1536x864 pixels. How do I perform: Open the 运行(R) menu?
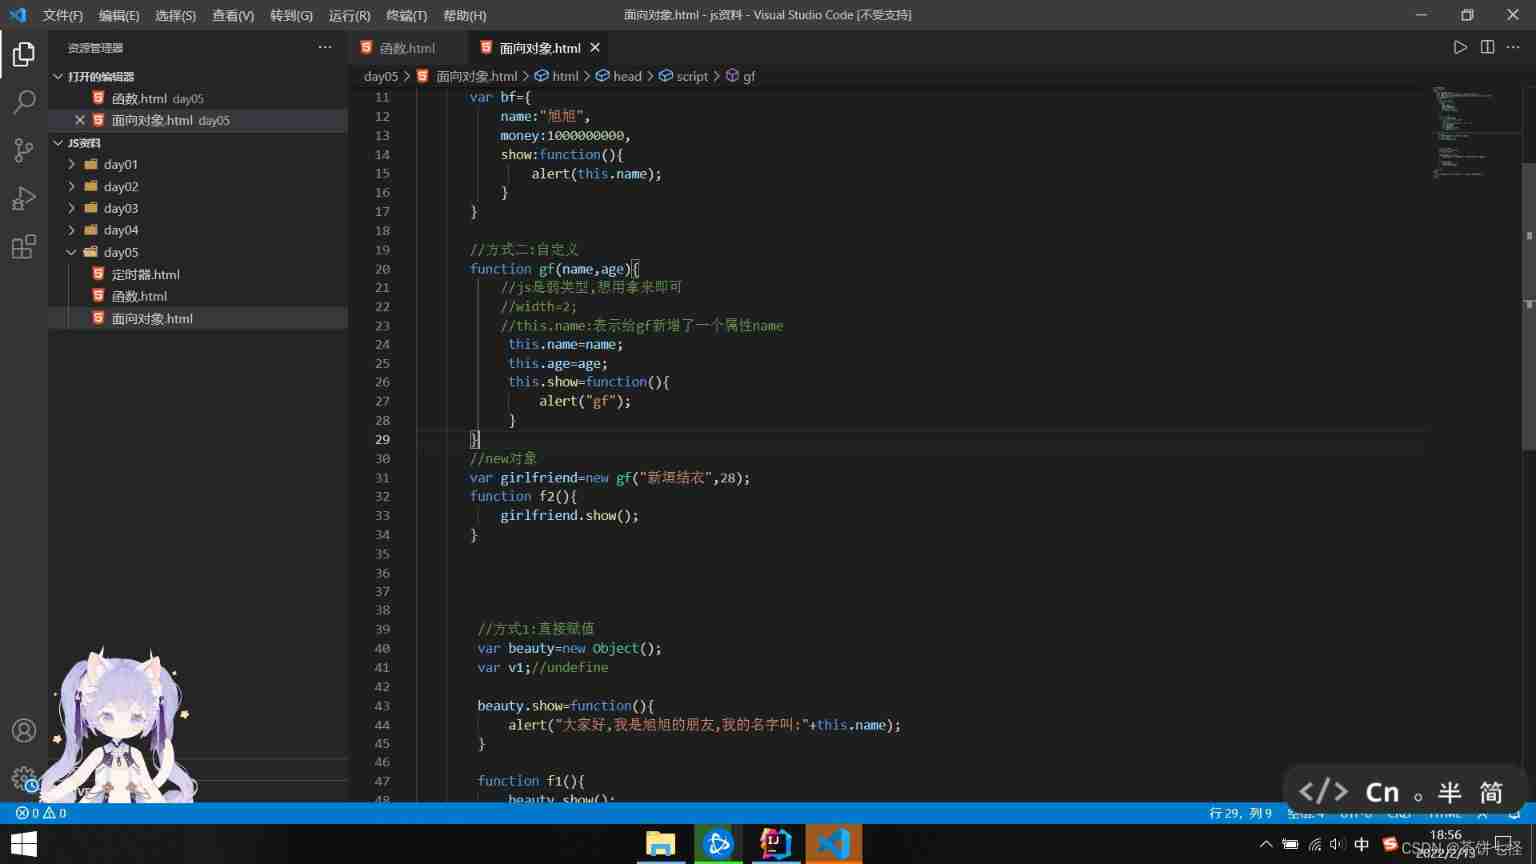[x=349, y=15]
